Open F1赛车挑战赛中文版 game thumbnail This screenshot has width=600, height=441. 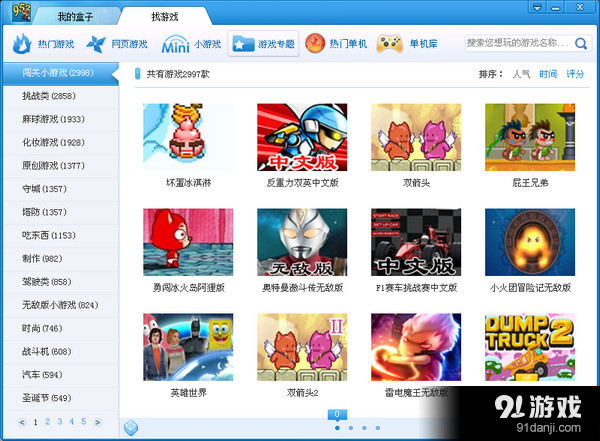tap(416, 242)
